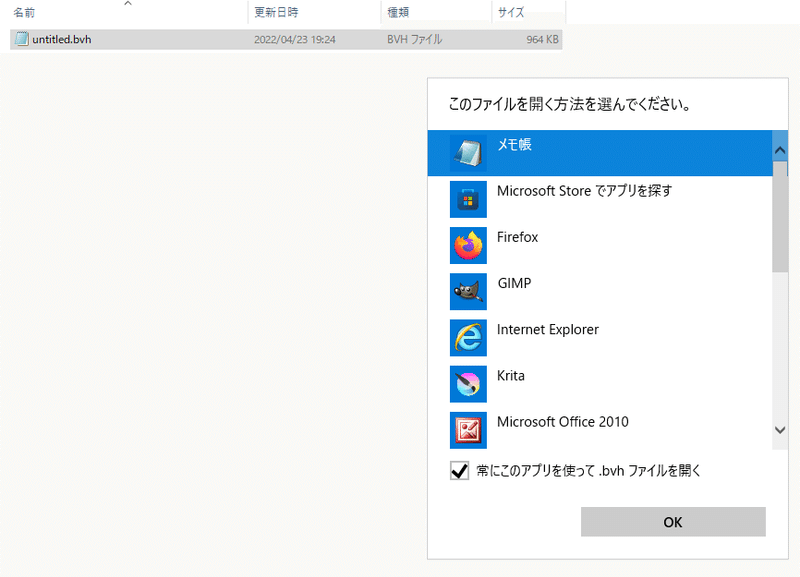Screen dimensions: 800x577
Task: Click the Notepad (メモ帳) app icon
Action: coord(468,153)
